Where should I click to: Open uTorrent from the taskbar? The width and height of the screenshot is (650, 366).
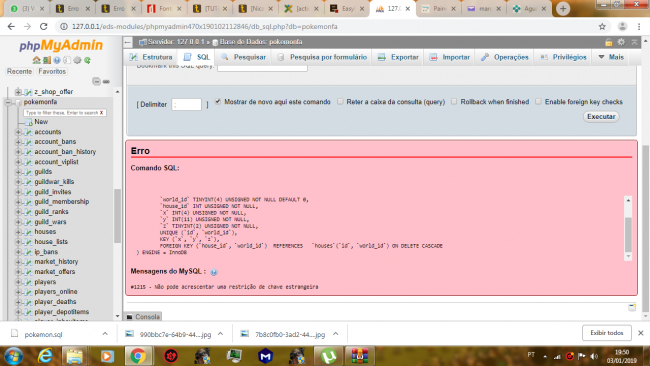tap(328, 356)
